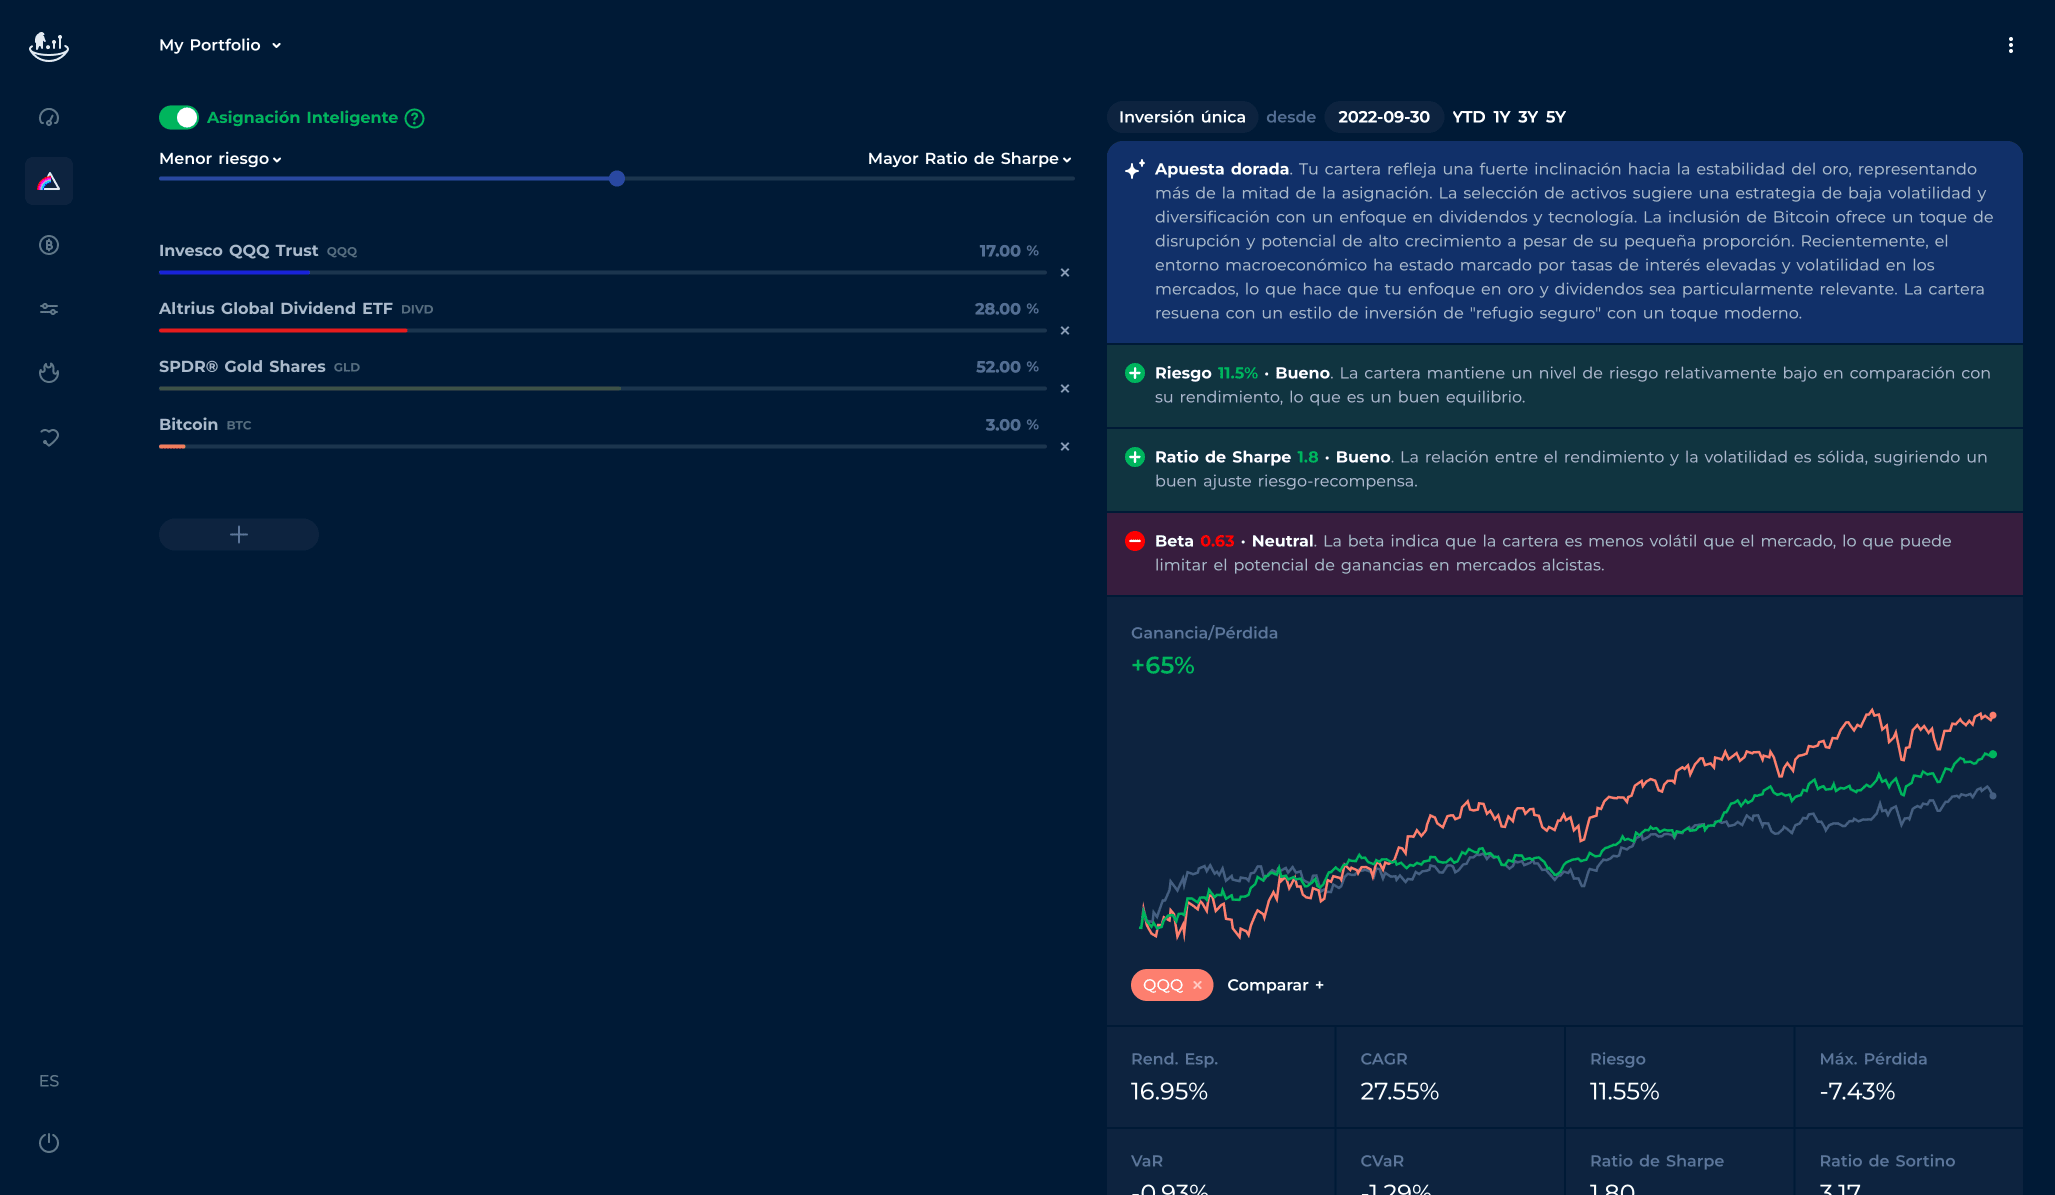Click the Rend. Esp. 16.95% stat

(x=1220, y=1077)
